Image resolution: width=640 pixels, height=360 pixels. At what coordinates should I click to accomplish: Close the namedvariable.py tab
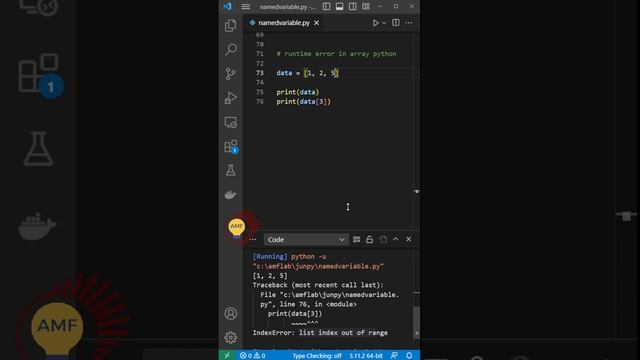(x=317, y=23)
